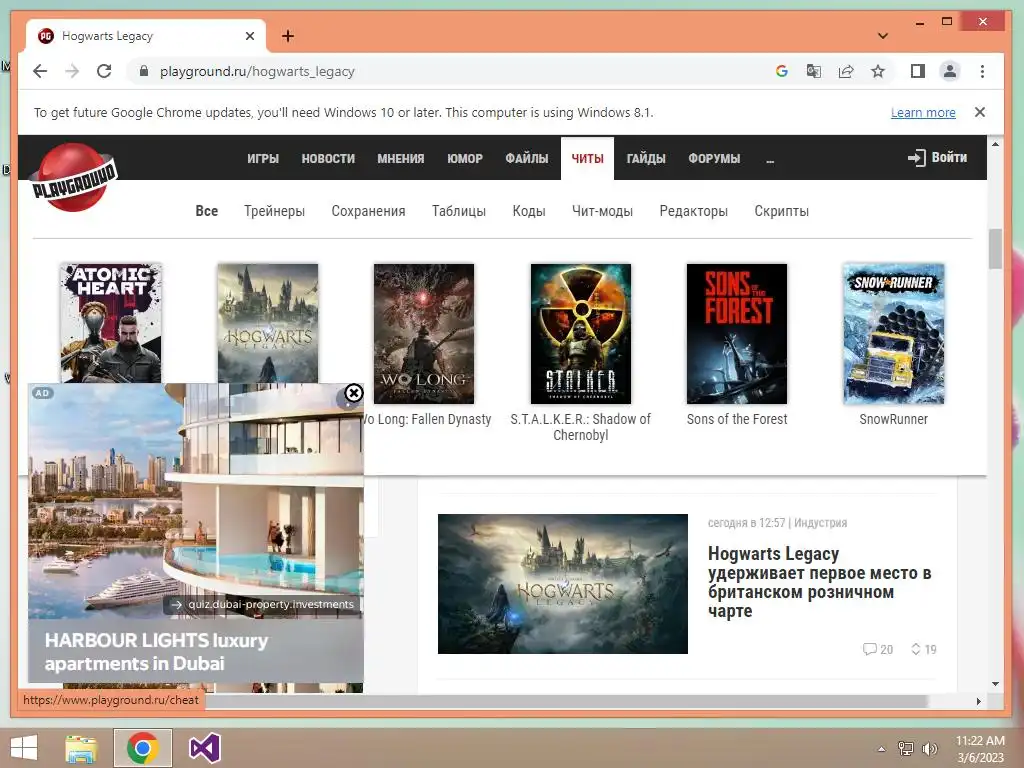Open the Wo Long game cover

pos(424,334)
